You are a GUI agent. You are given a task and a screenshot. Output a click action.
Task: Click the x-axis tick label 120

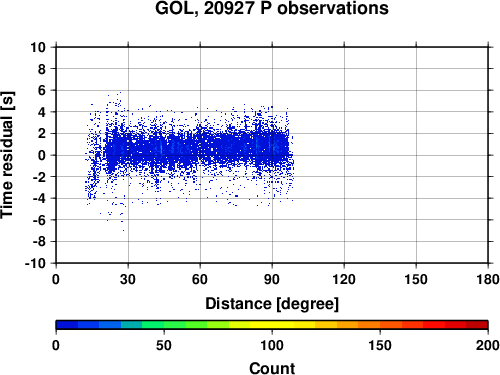point(344,279)
